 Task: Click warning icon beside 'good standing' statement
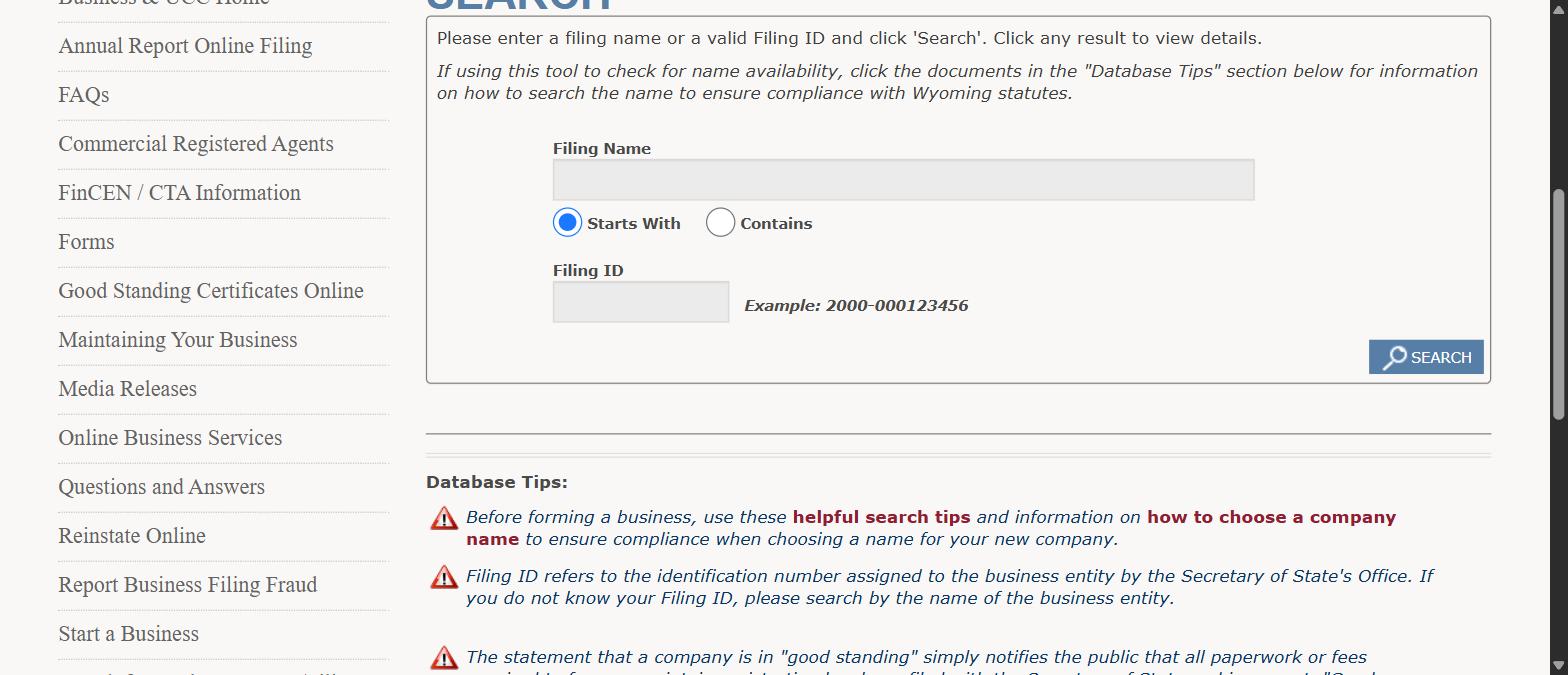coord(444,658)
